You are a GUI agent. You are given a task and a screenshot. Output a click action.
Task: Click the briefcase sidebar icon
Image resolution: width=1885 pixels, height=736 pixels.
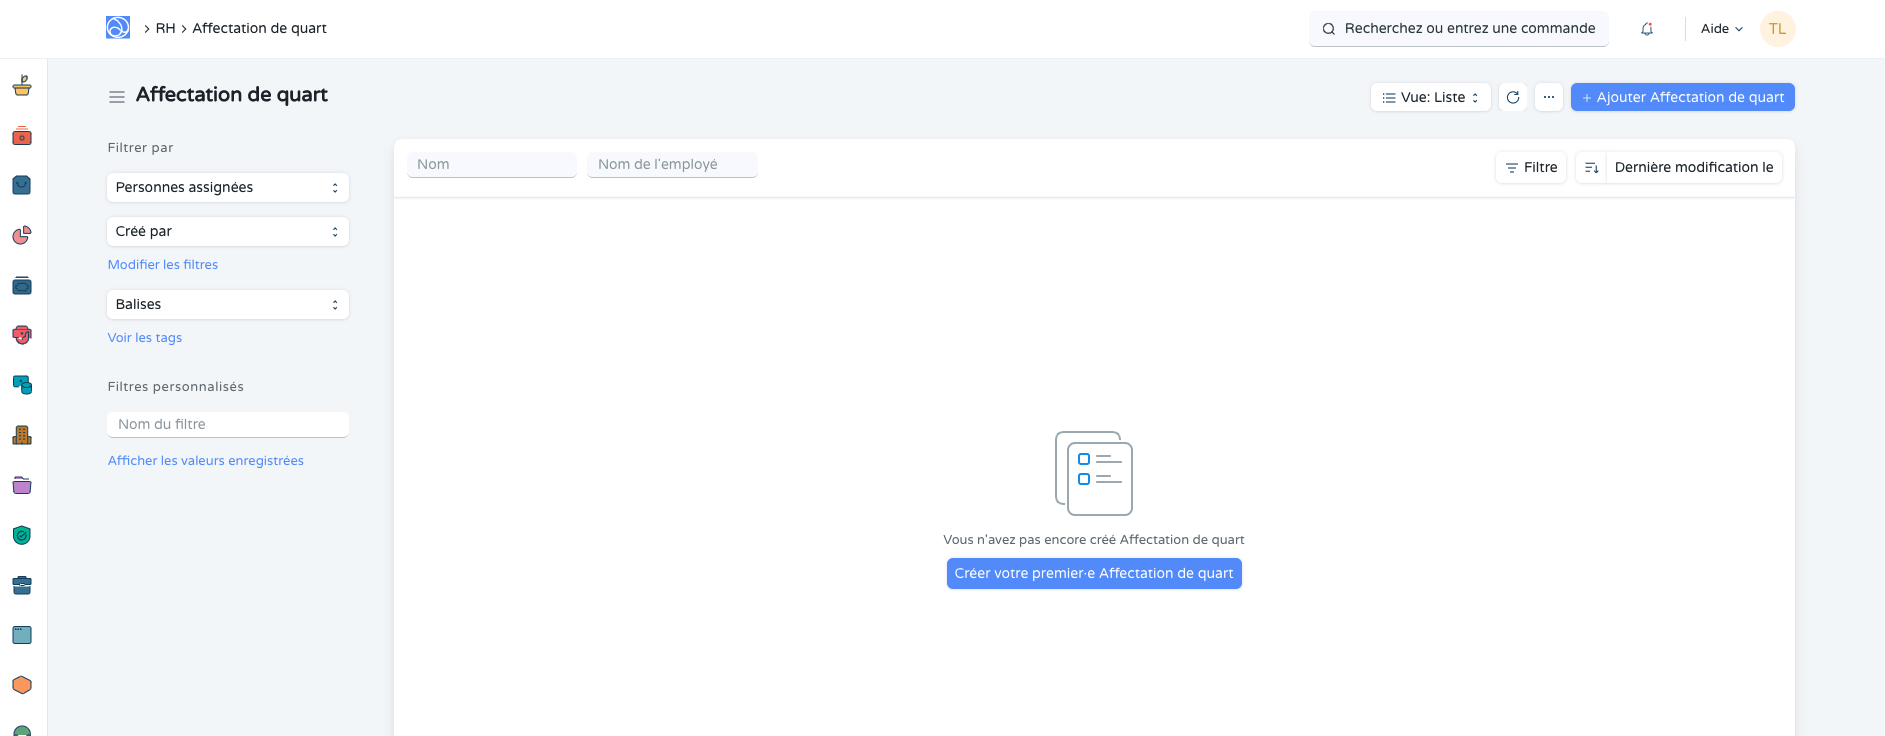point(22,585)
